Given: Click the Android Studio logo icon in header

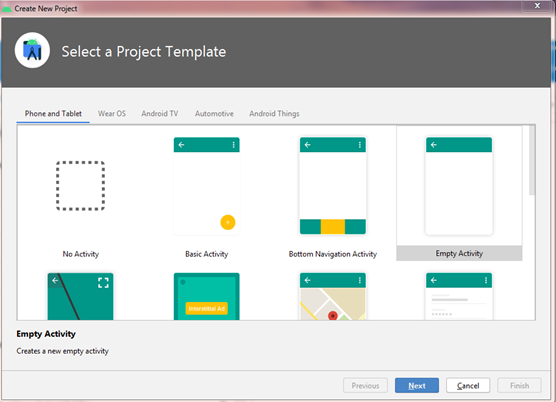Looking at the screenshot, I should (x=32, y=51).
